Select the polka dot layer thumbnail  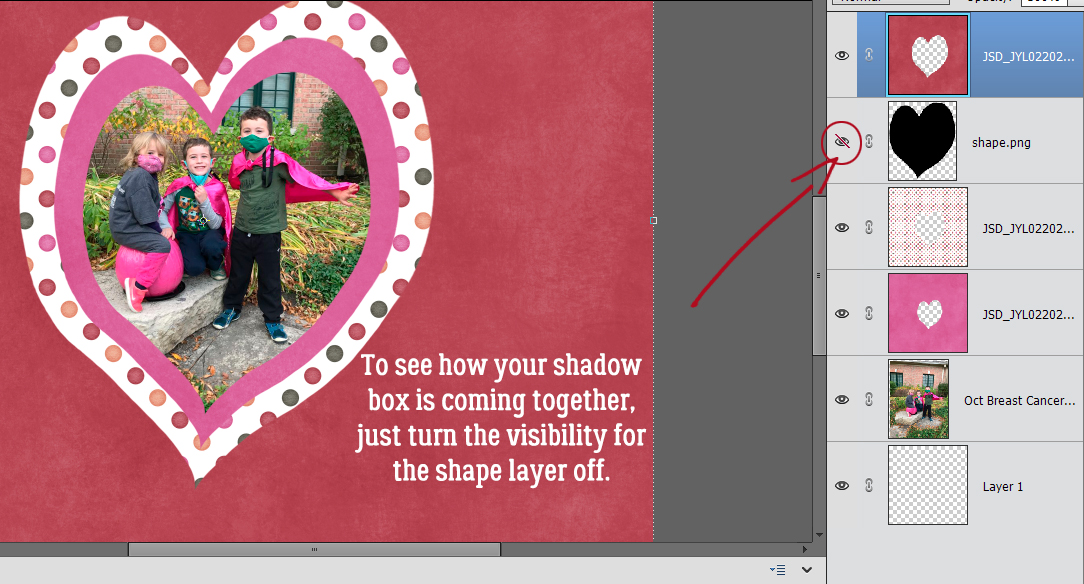(x=928, y=227)
